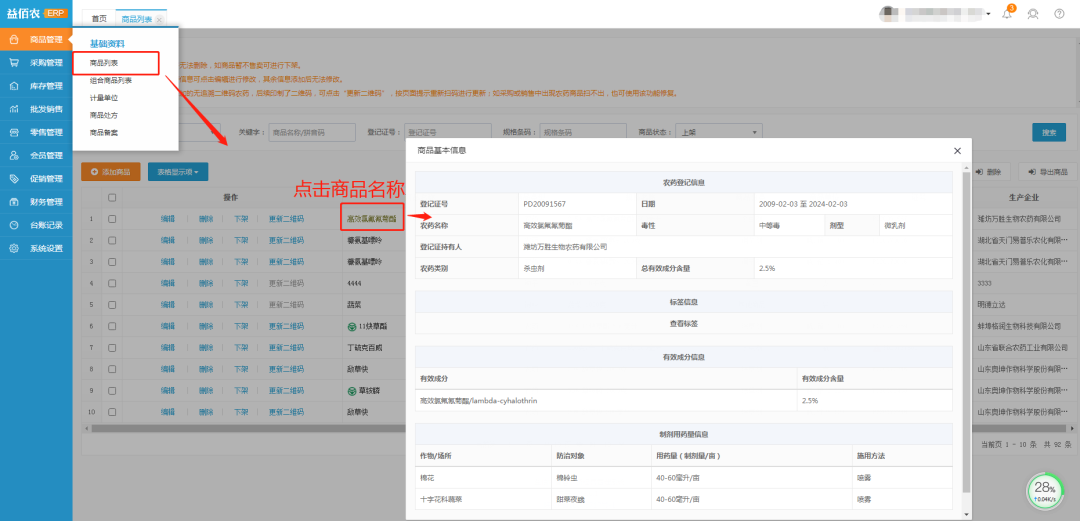Image resolution: width=1080 pixels, height=521 pixels.
Task: Click 查看标签 link in the dialog
Action: click(x=683, y=323)
